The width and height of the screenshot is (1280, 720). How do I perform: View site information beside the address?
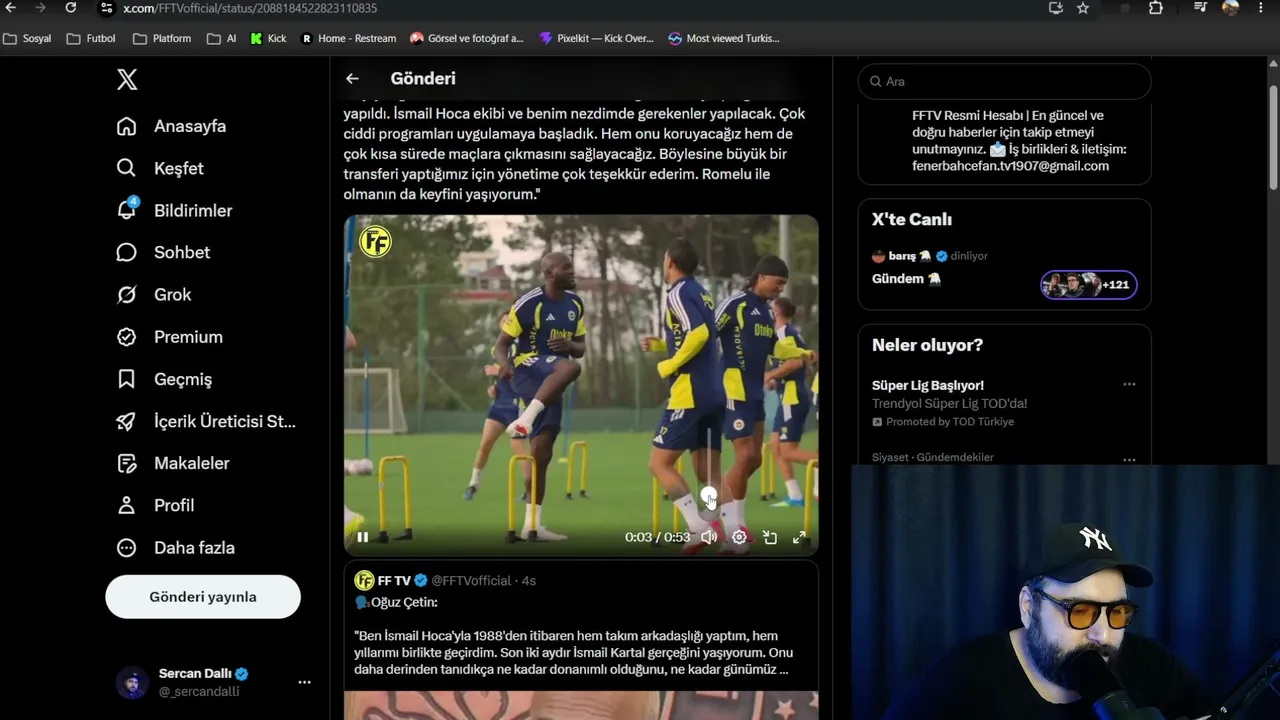click(x=106, y=8)
